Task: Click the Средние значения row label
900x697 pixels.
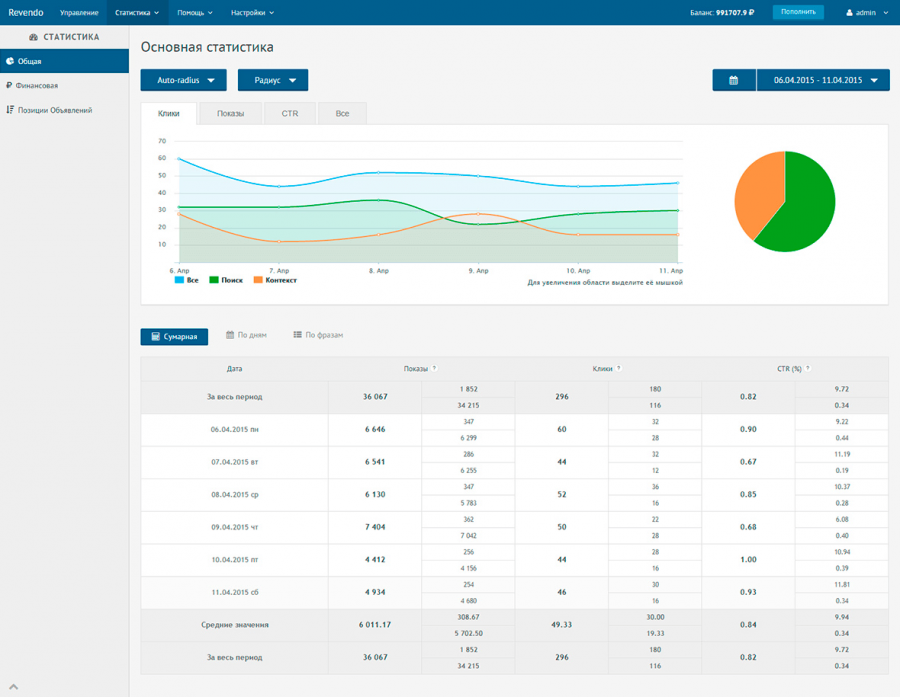Action: (235, 625)
